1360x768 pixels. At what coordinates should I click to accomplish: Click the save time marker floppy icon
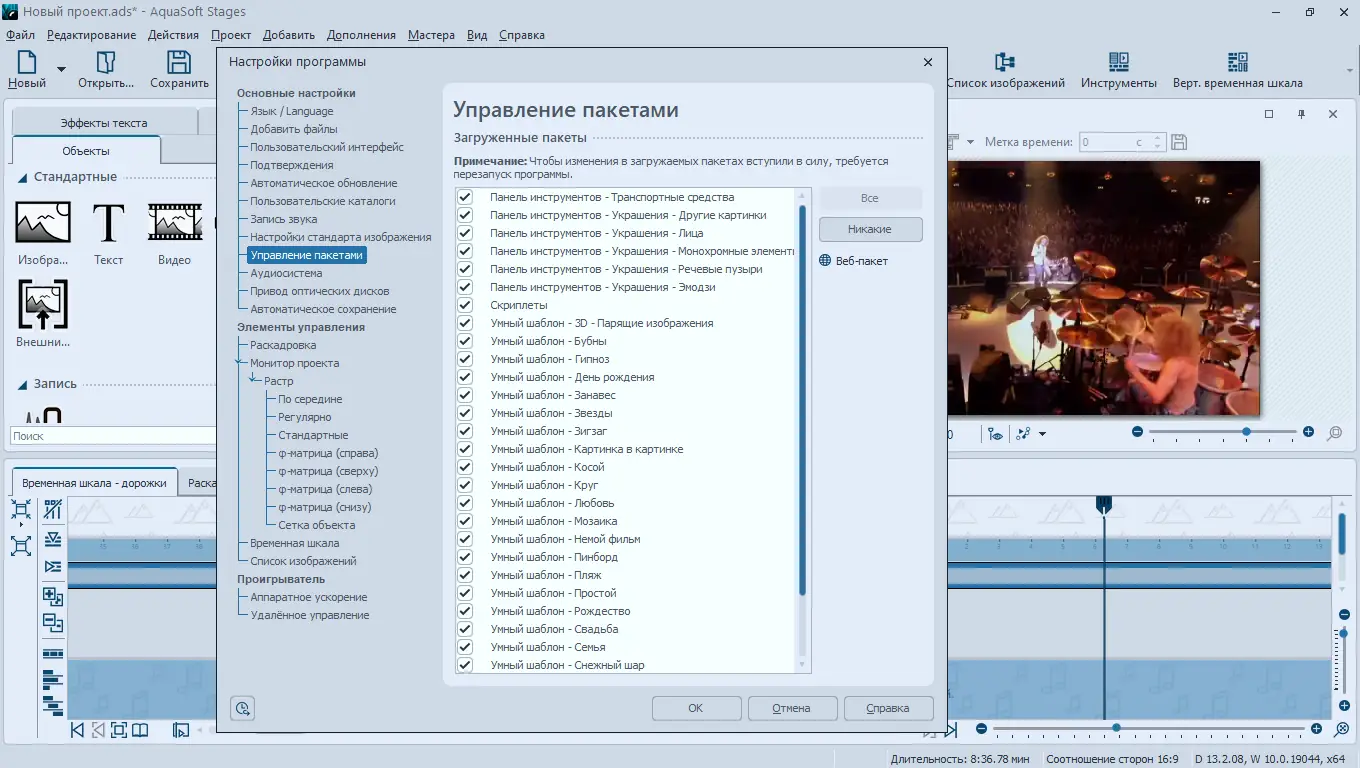point(1179,142)
